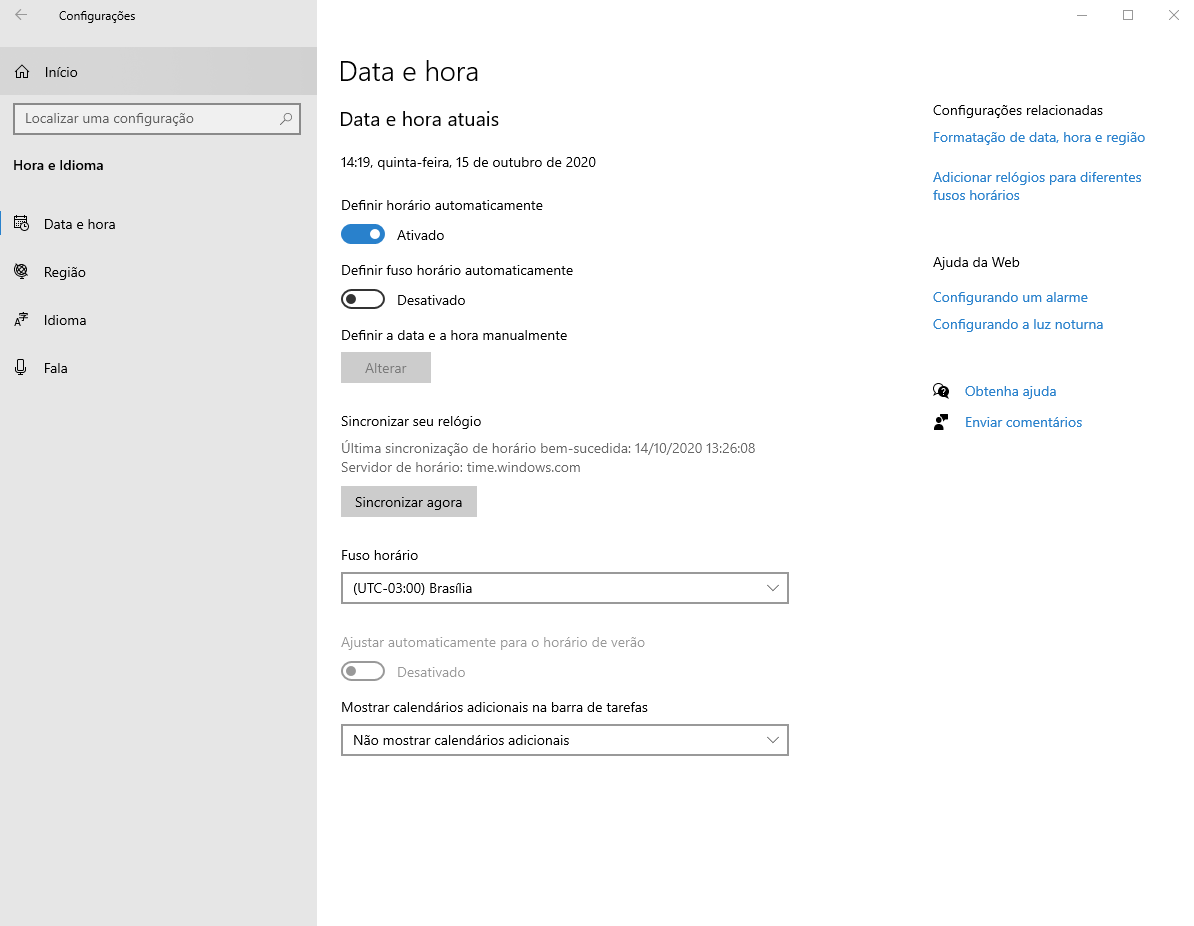This screenshot has height=926, width=1194.
Task: Click the Enviar comentários person icon
Action: [941, 422]
